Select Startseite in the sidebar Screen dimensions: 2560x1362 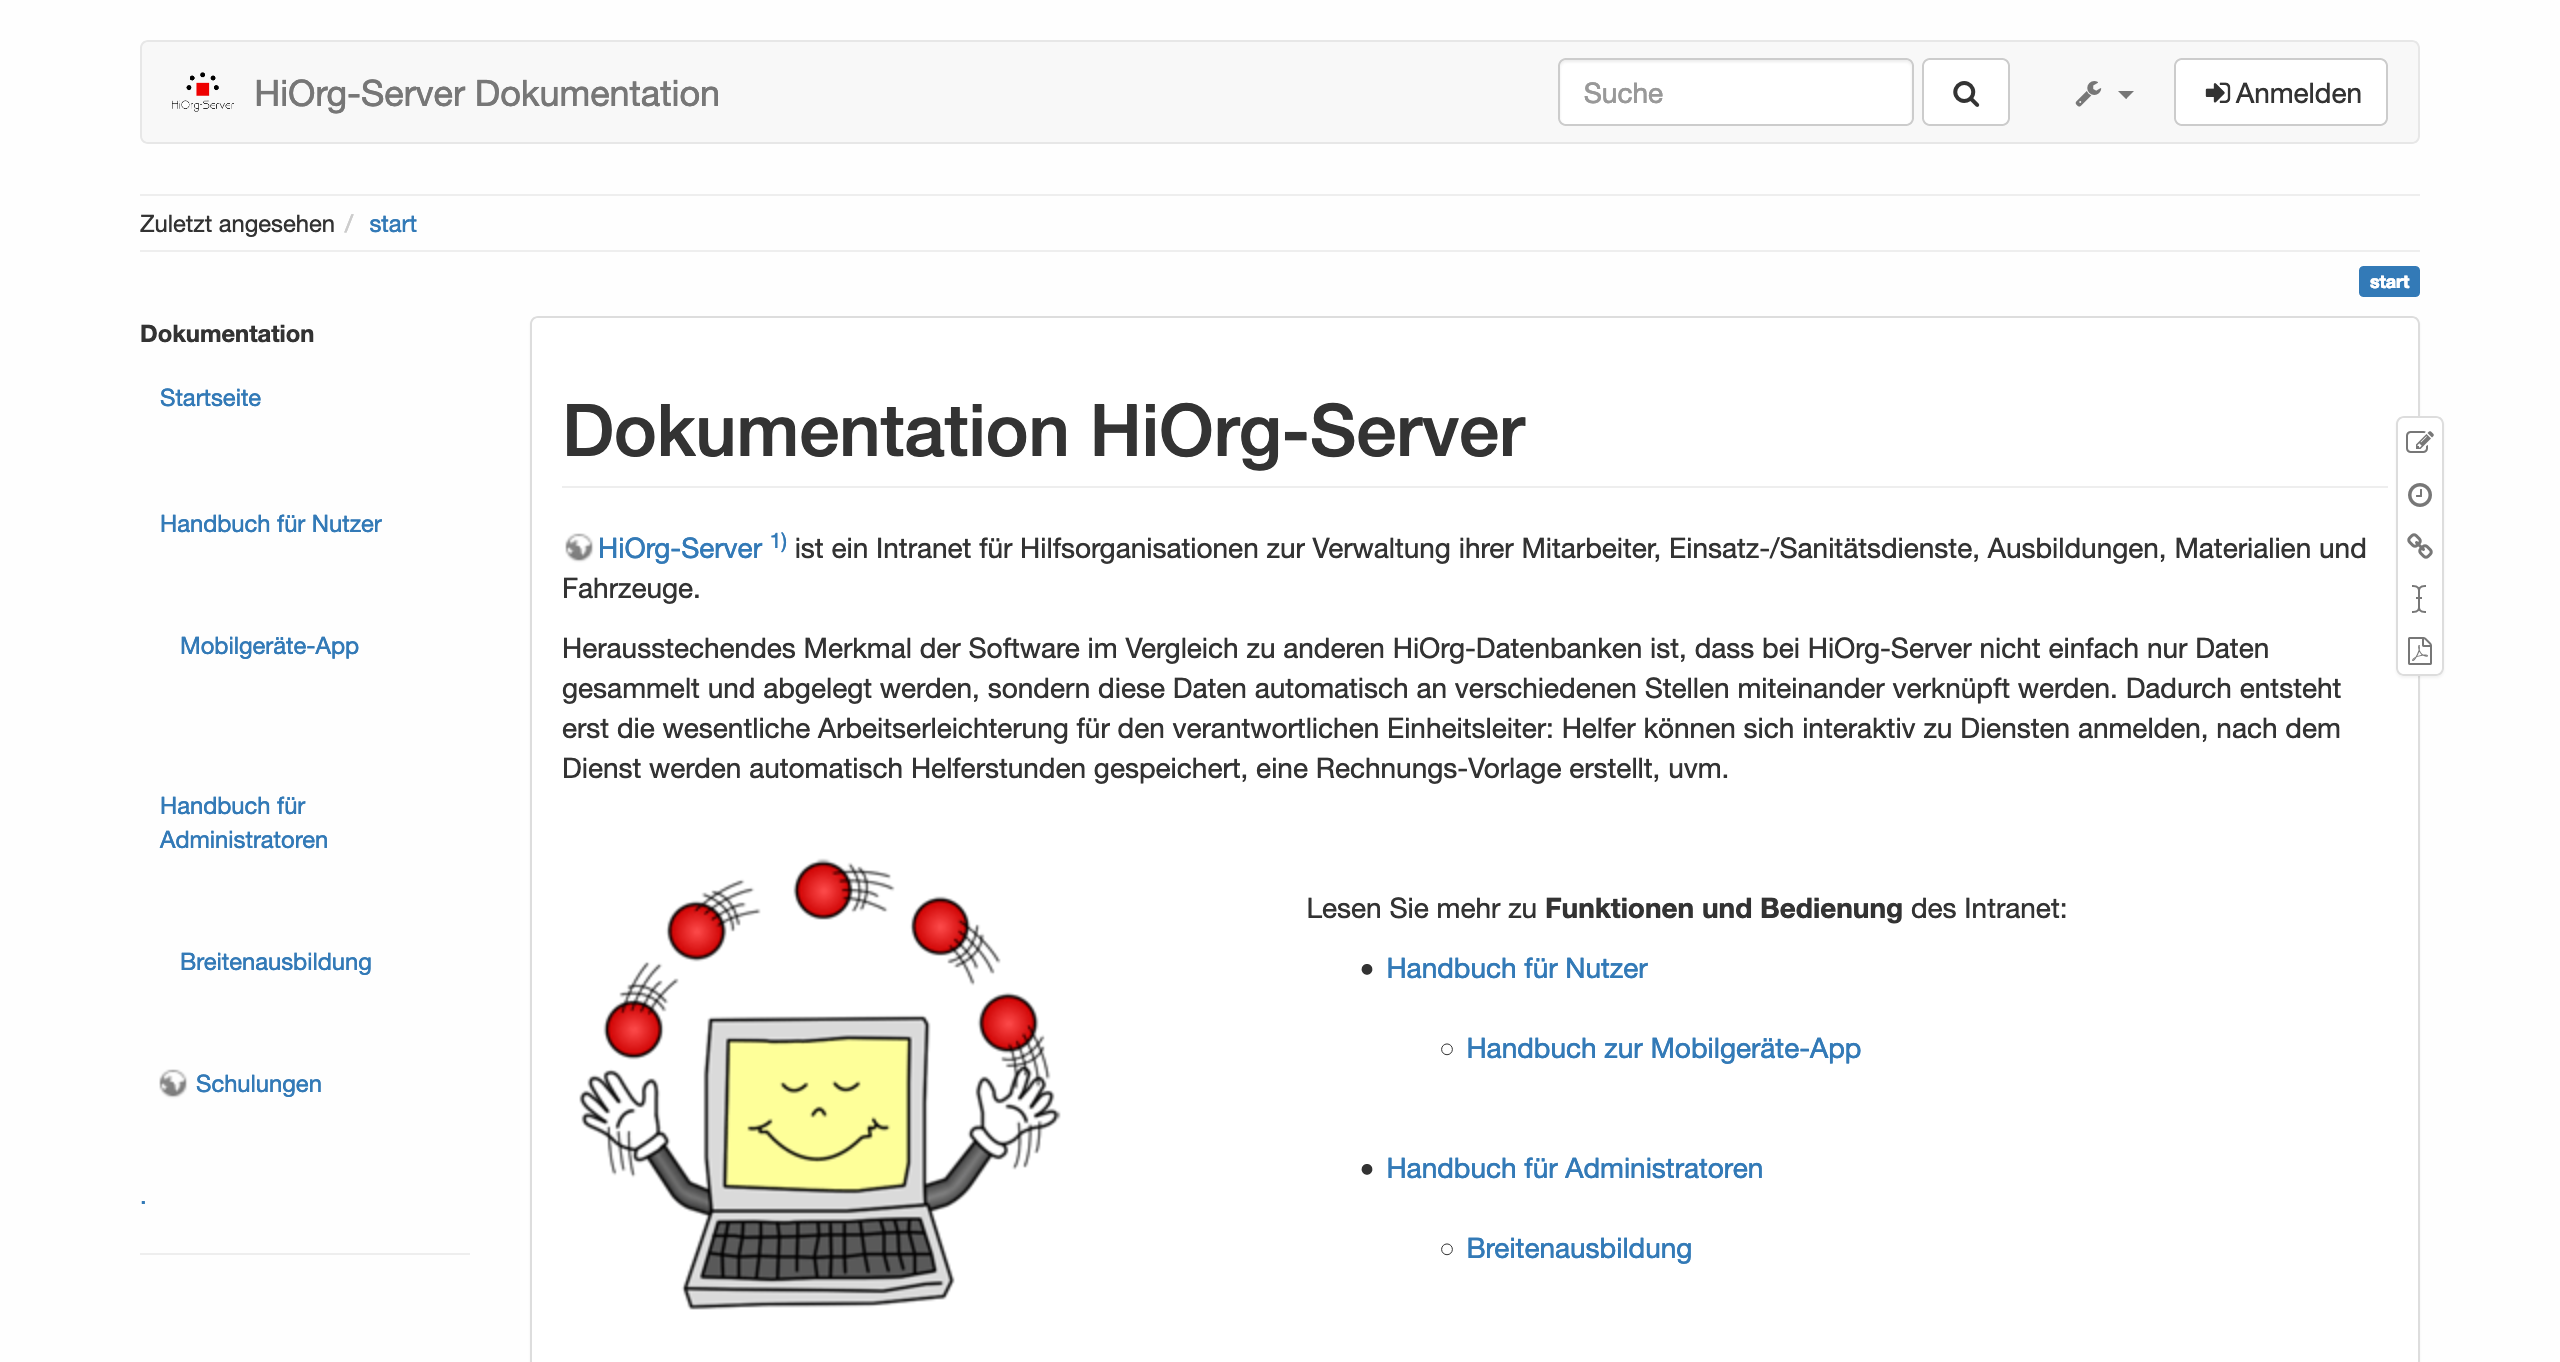[x=210, y=398]
